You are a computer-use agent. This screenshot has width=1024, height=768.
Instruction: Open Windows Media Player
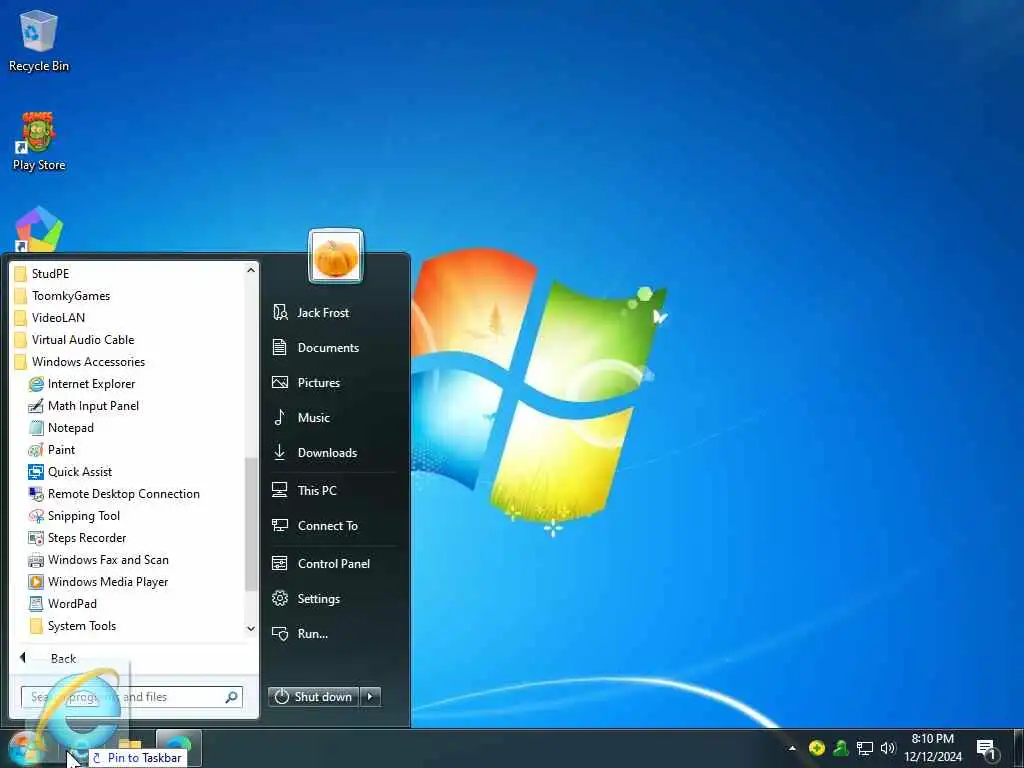(98, 582)
